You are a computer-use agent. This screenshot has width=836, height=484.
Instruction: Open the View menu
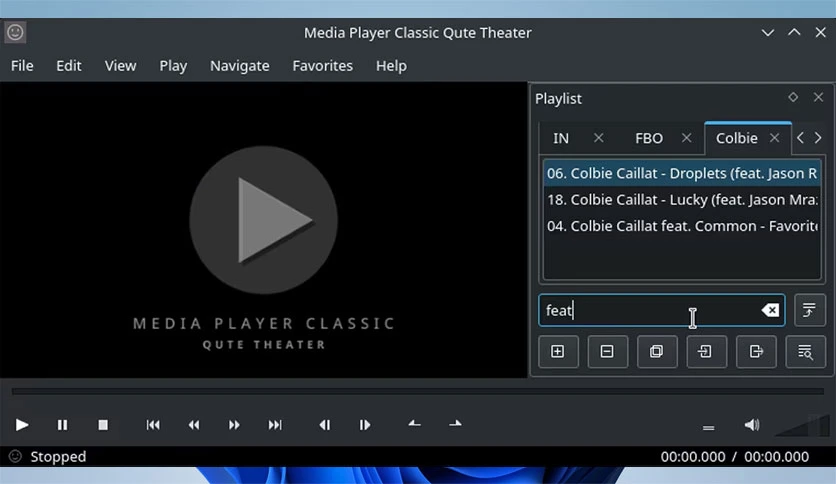click(120, 66)
